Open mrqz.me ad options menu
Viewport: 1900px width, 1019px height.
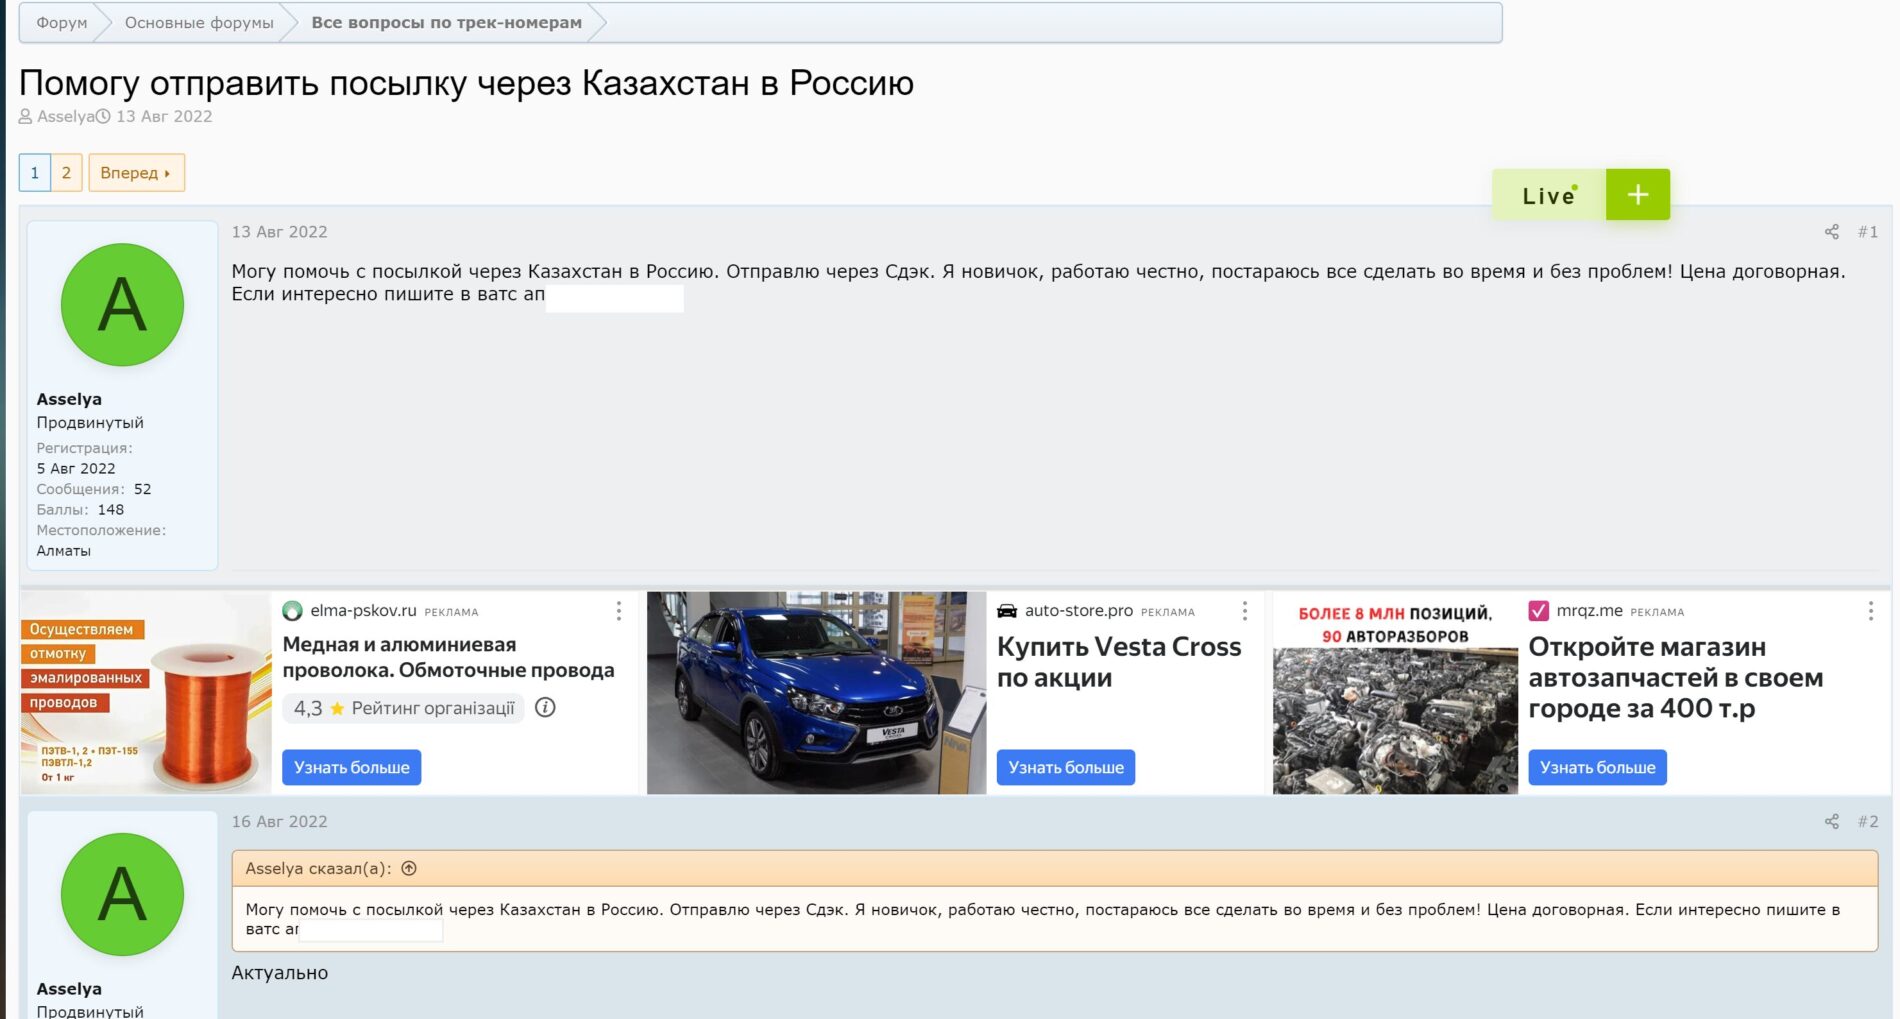[1870, 611]
